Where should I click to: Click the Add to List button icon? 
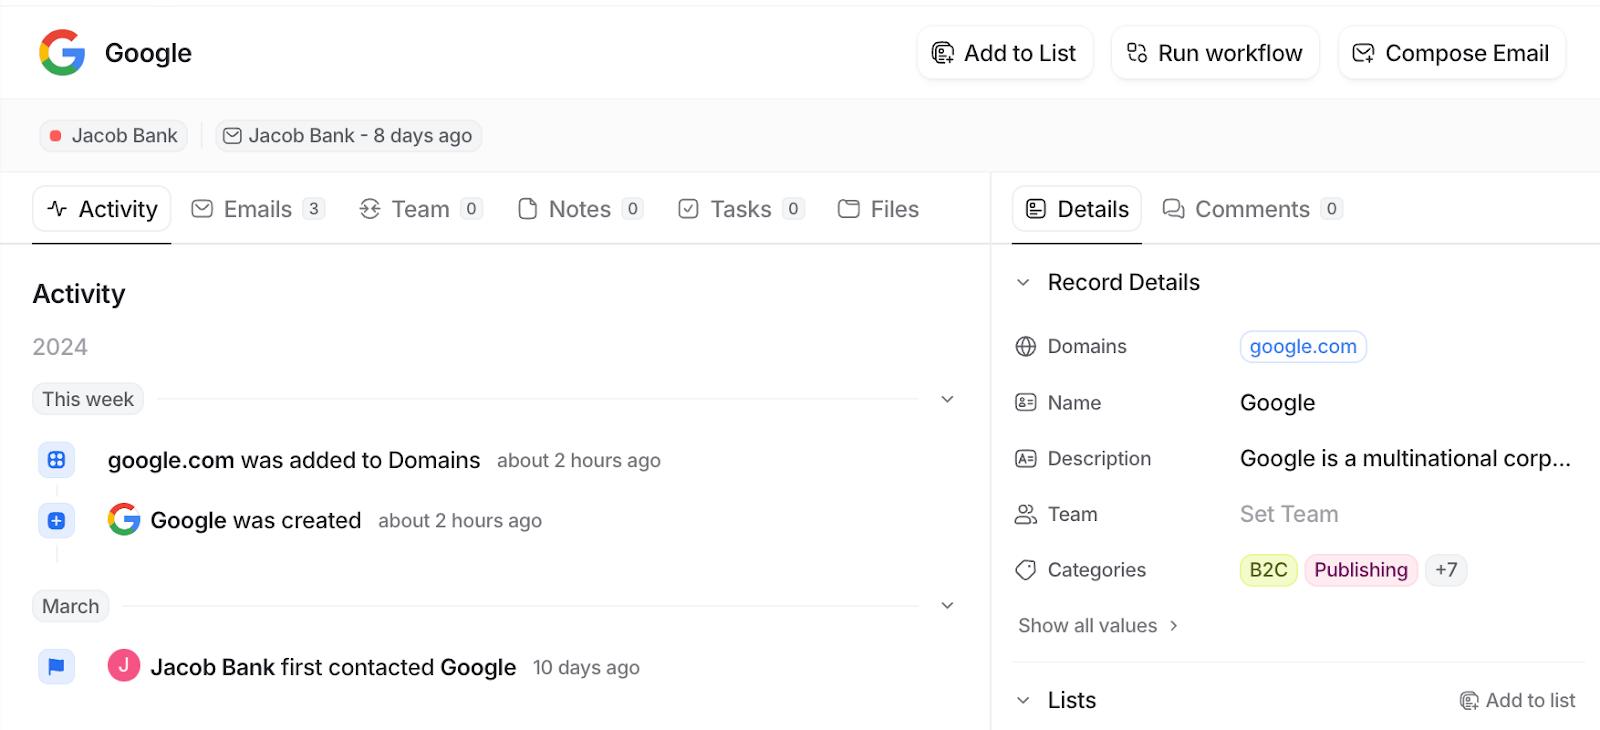[x=943, y=53]
